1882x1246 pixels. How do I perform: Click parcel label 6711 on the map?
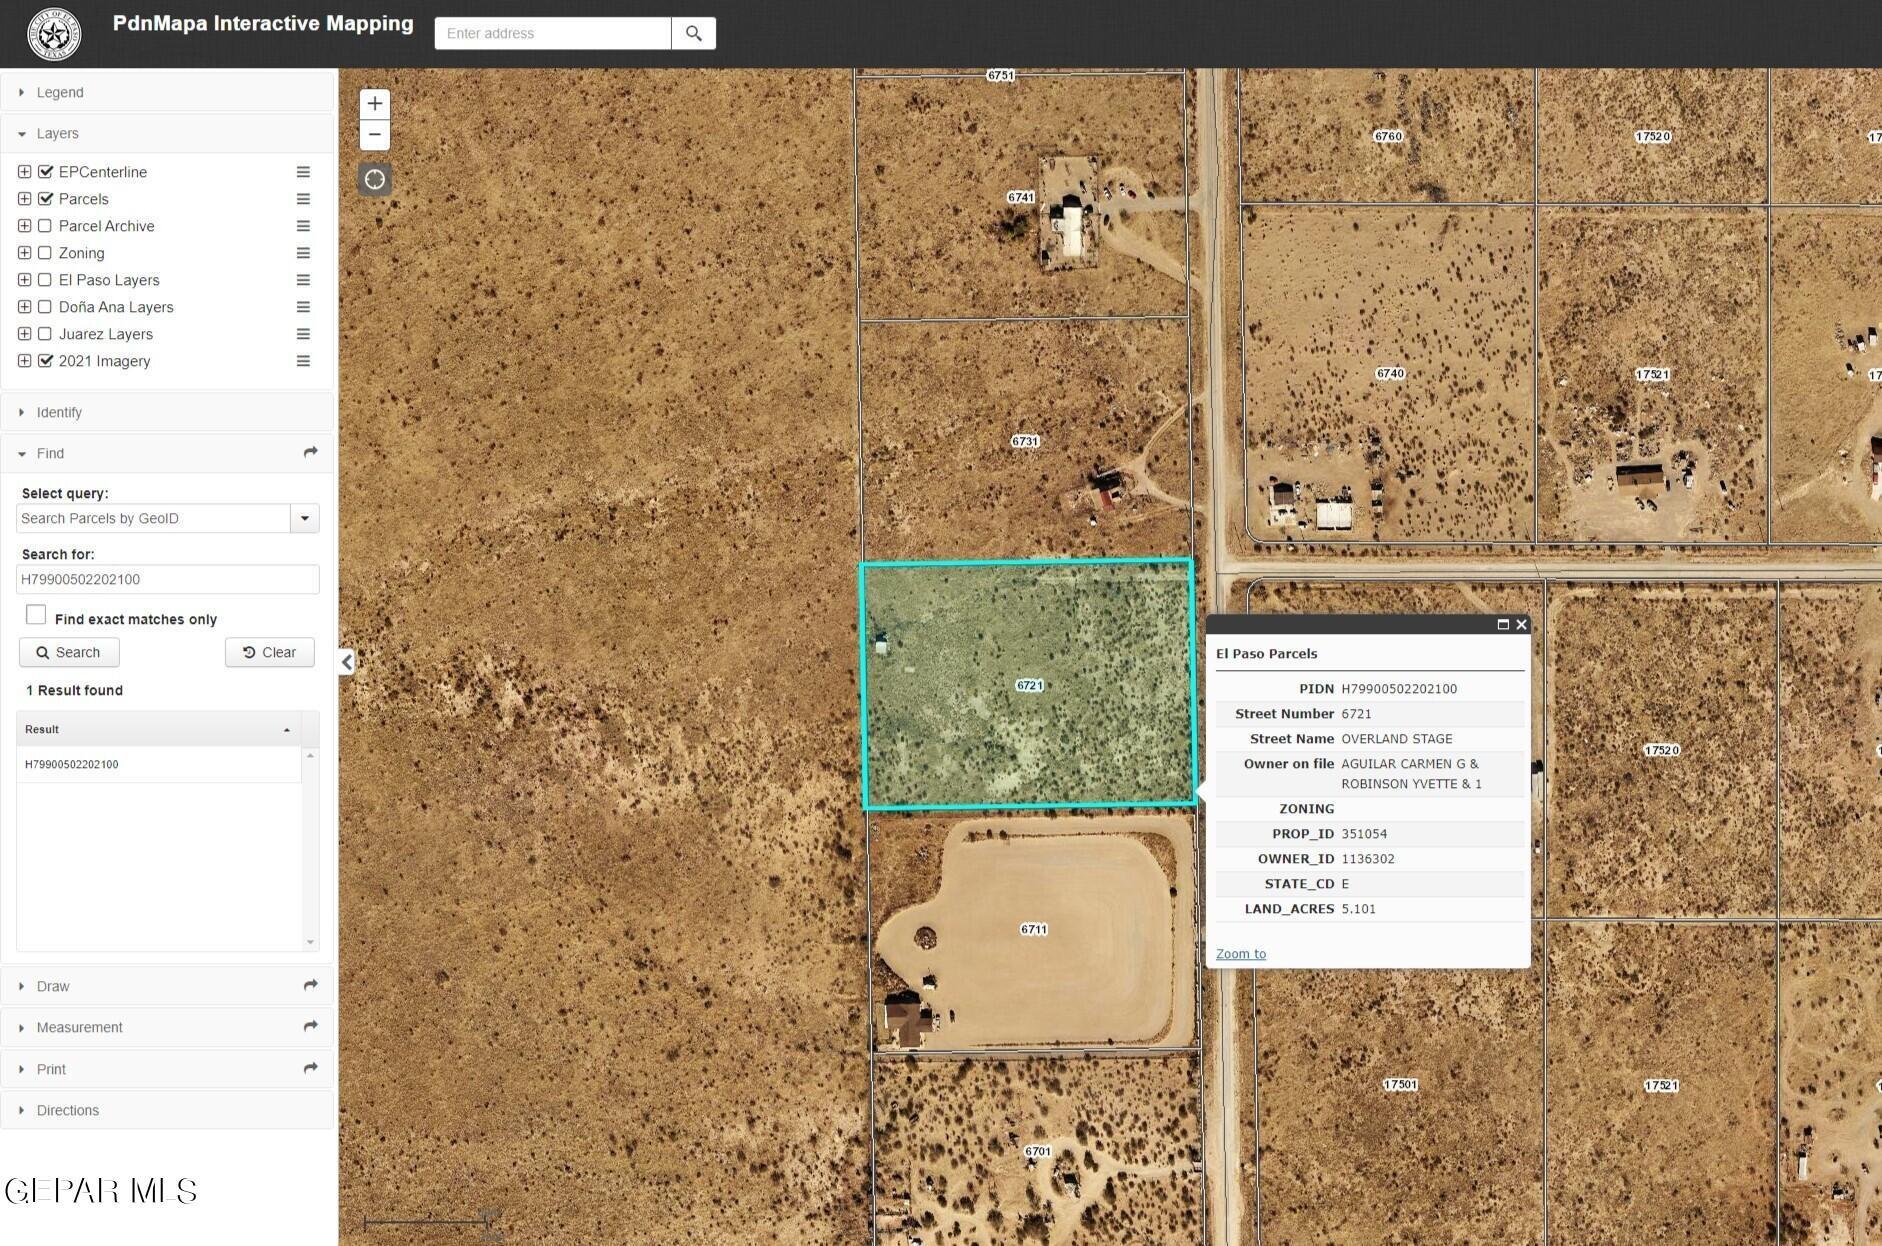point(1033,929)
